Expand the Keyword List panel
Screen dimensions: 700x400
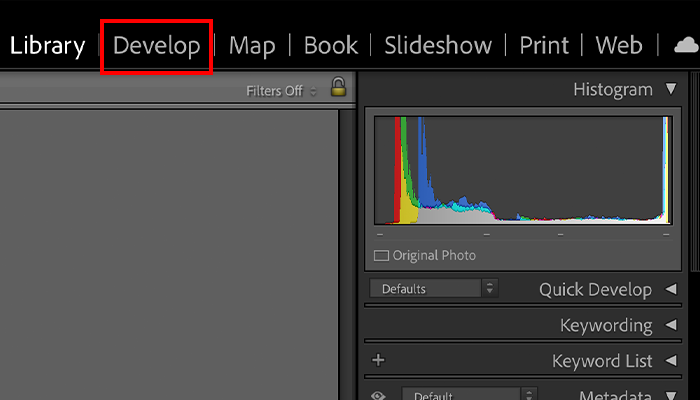coord(671,360)
